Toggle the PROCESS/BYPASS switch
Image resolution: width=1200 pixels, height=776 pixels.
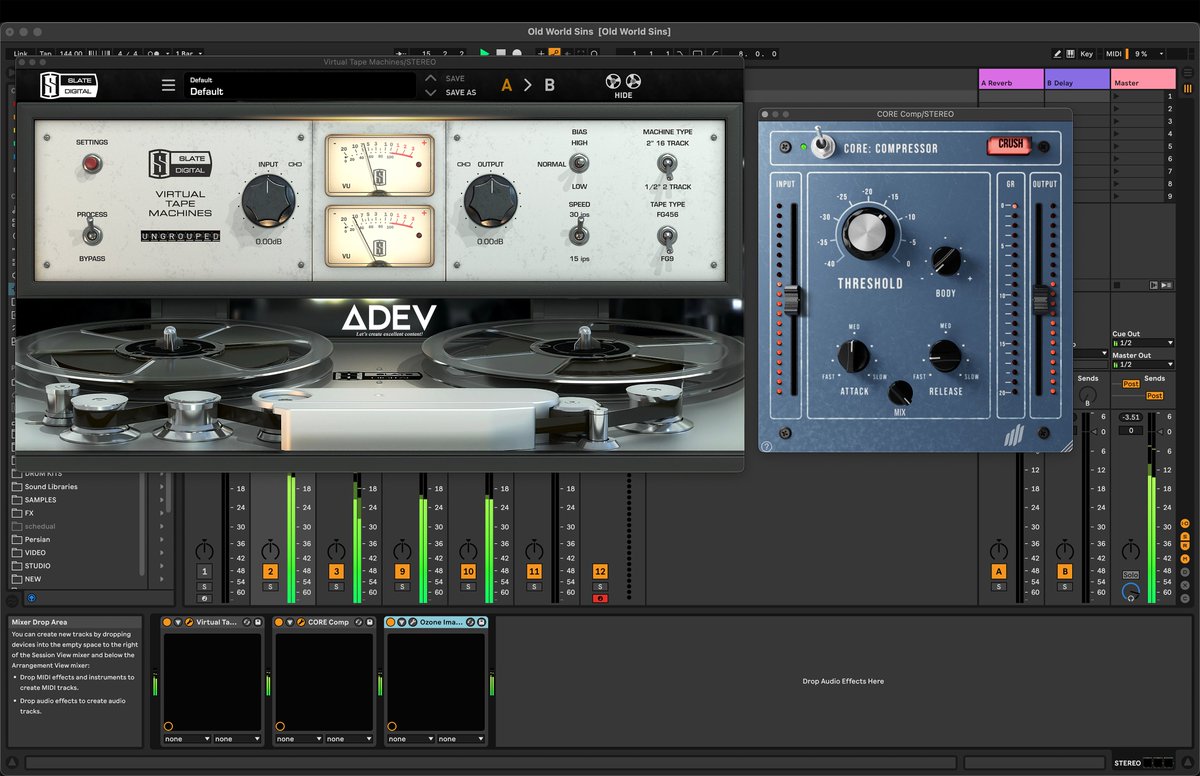(91, 234)
